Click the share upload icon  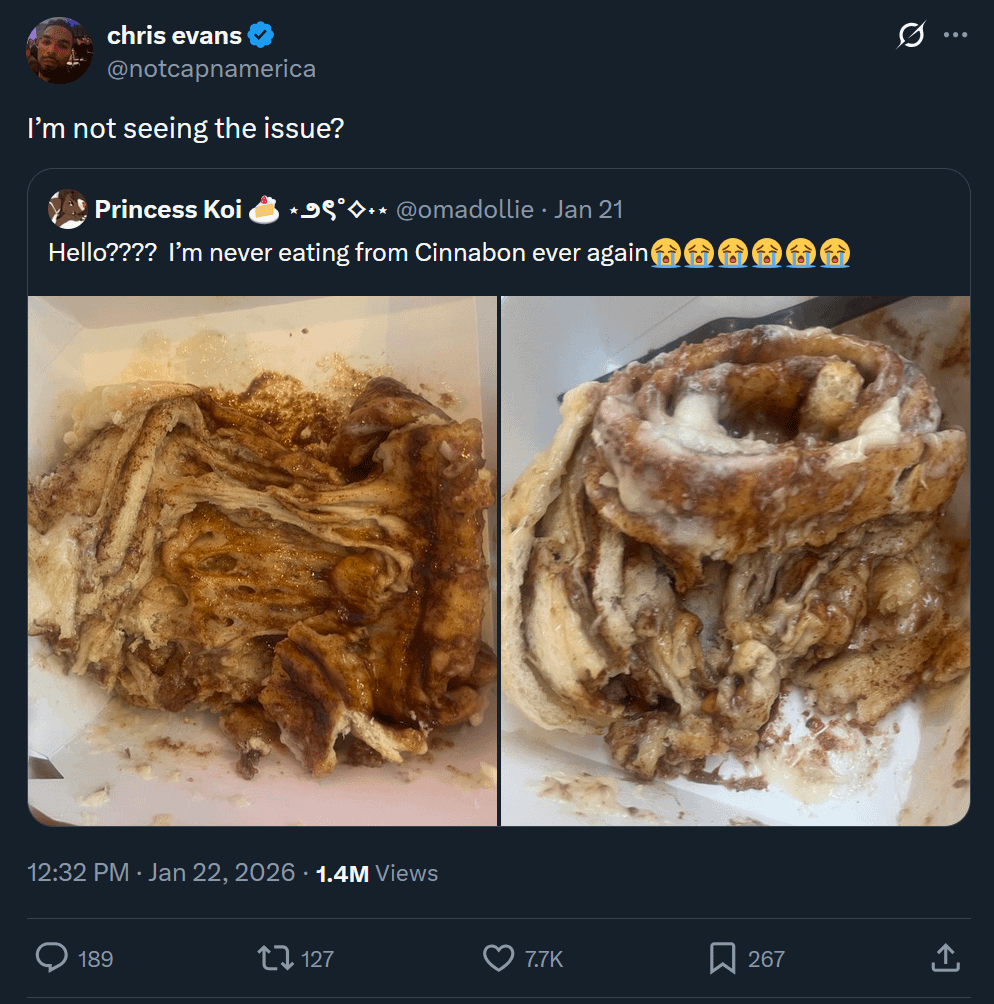(x=945, y=958)
